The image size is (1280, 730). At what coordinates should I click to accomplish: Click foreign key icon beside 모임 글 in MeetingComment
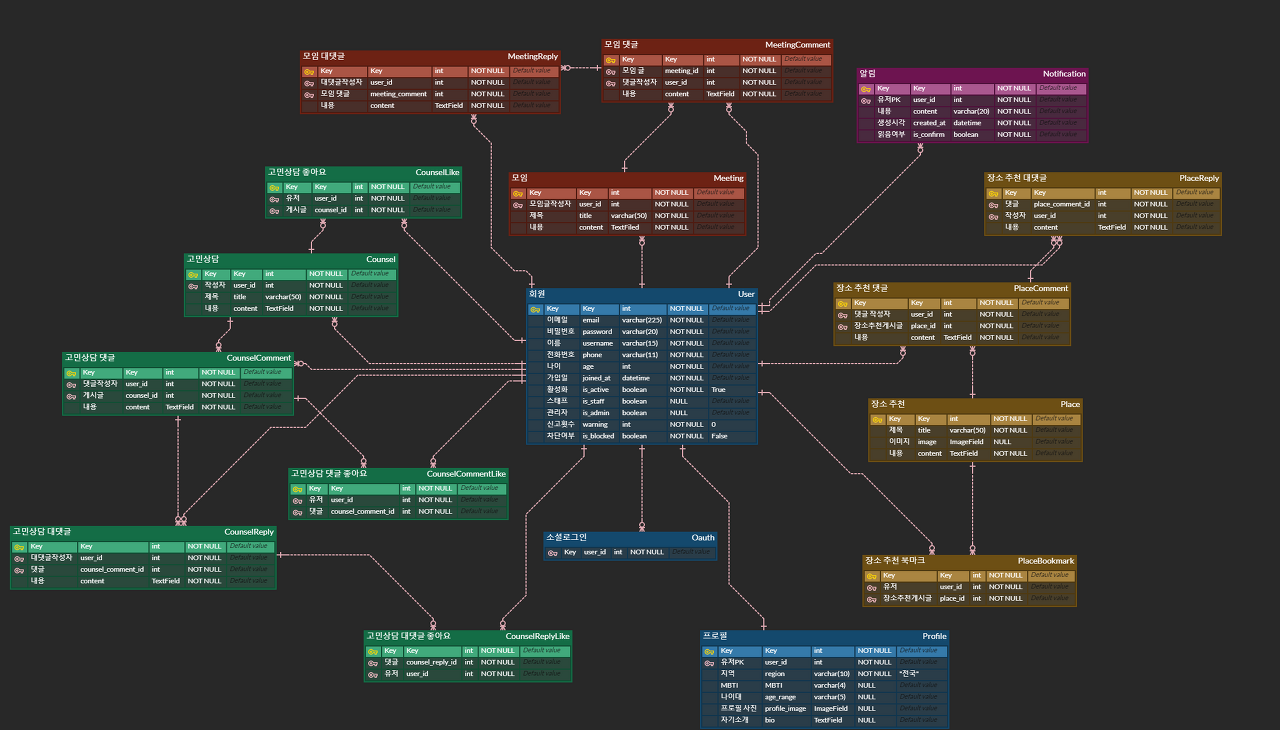click(610, 71)
